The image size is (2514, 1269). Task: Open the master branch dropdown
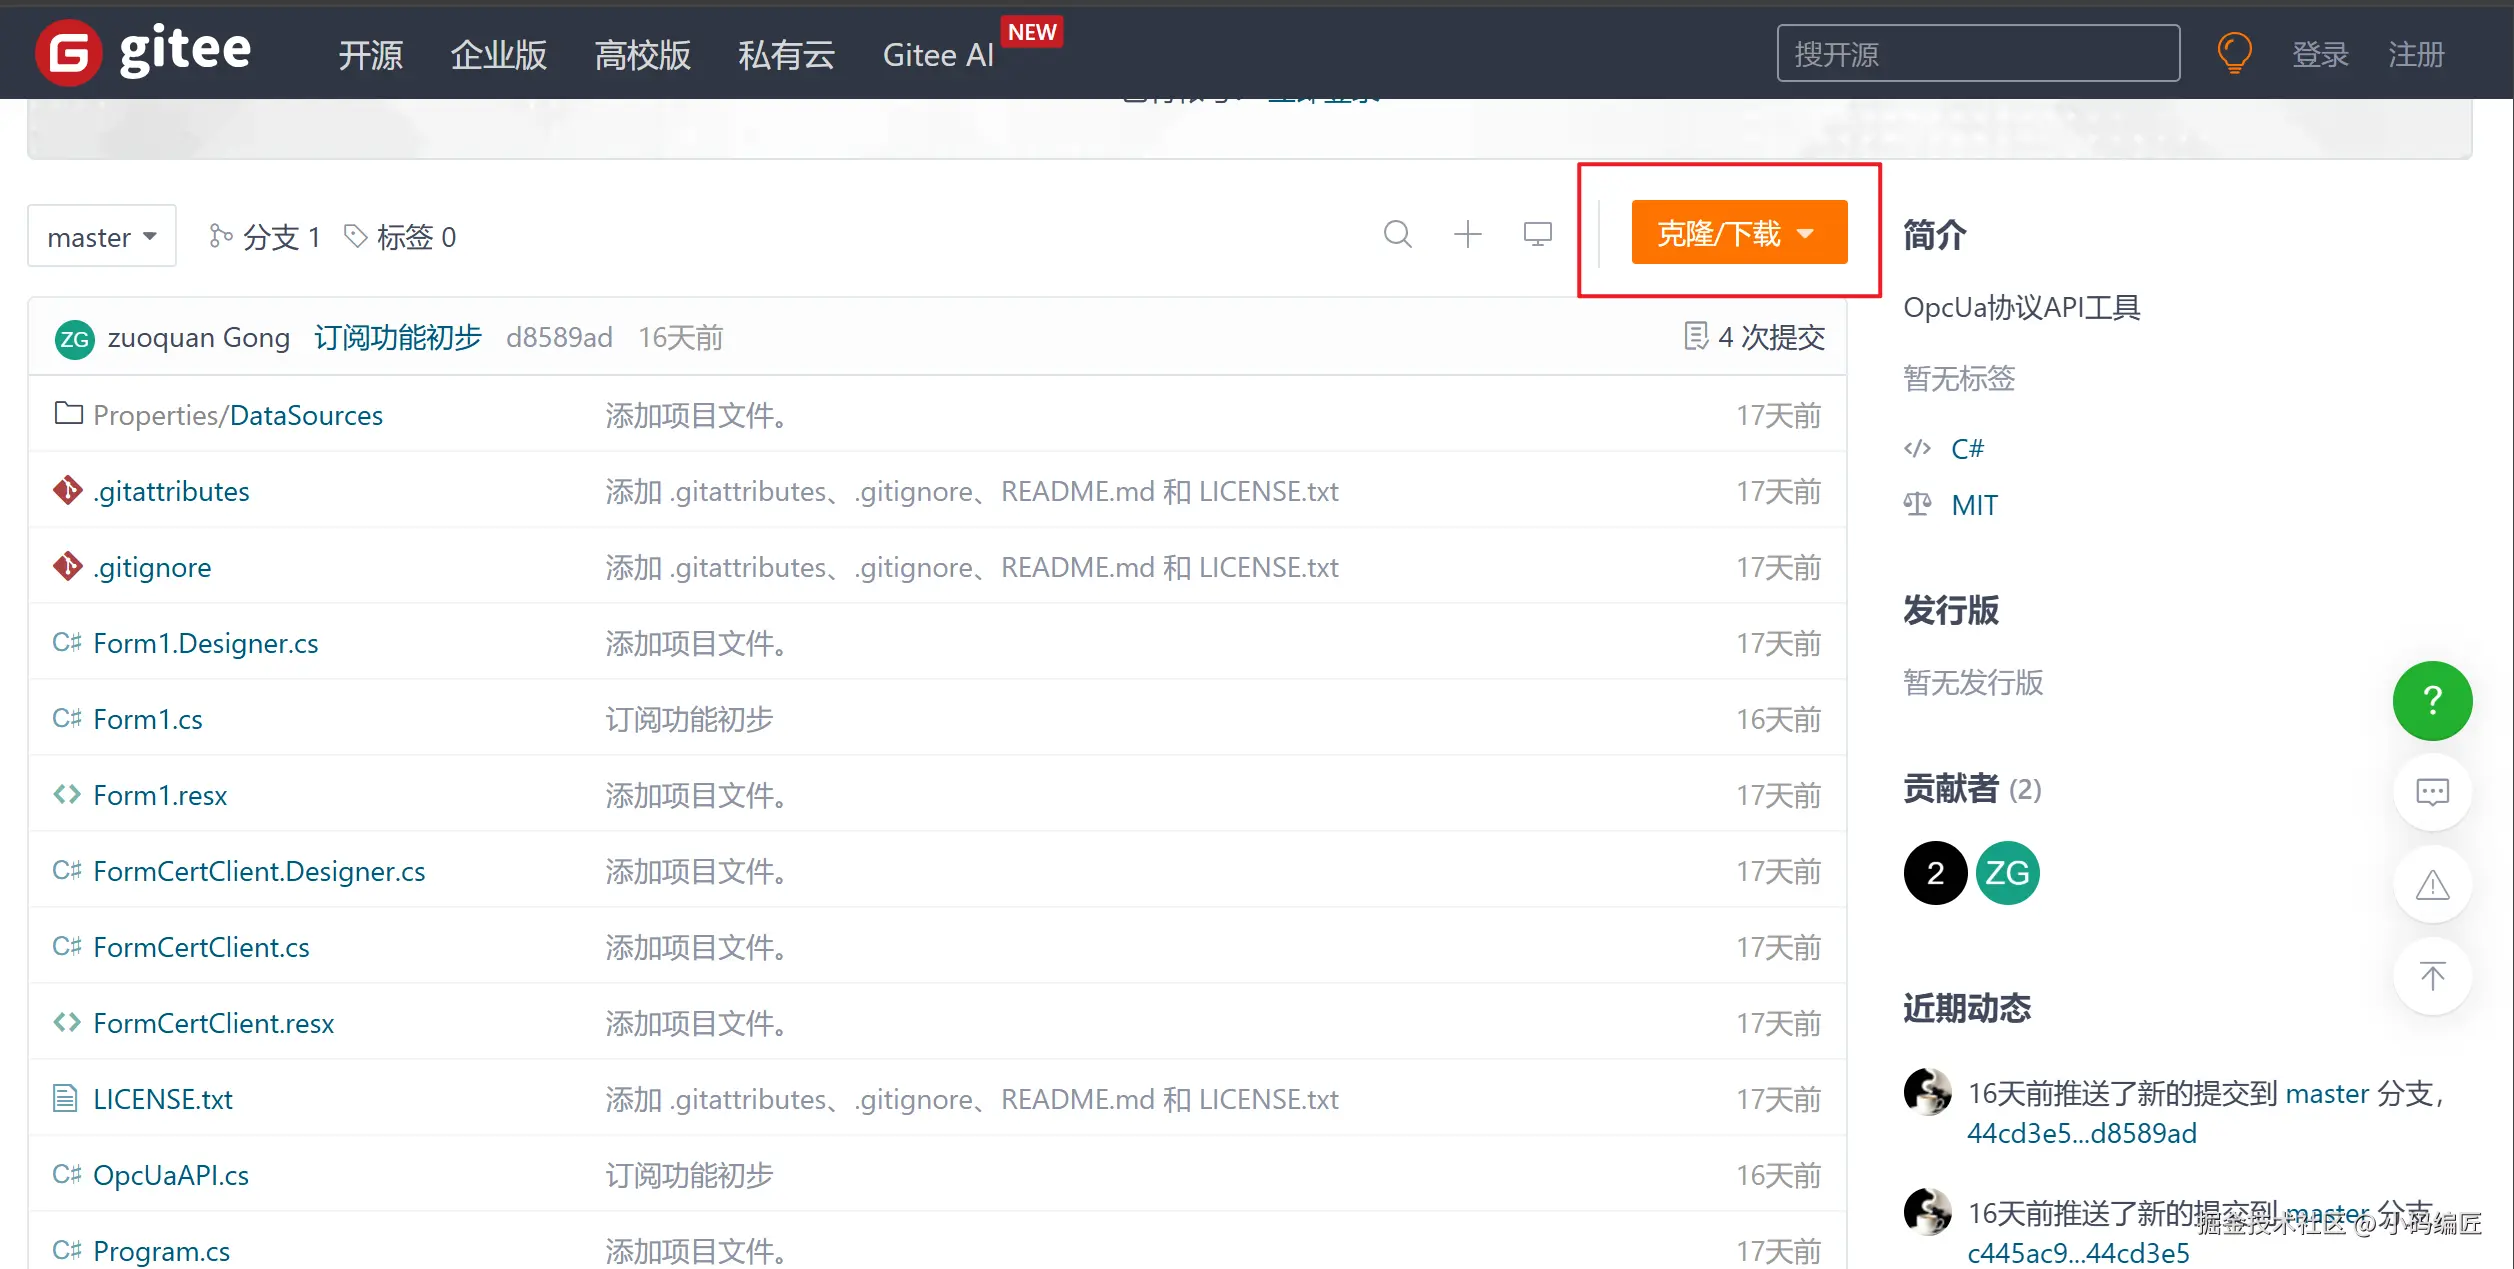click(102, 237)
